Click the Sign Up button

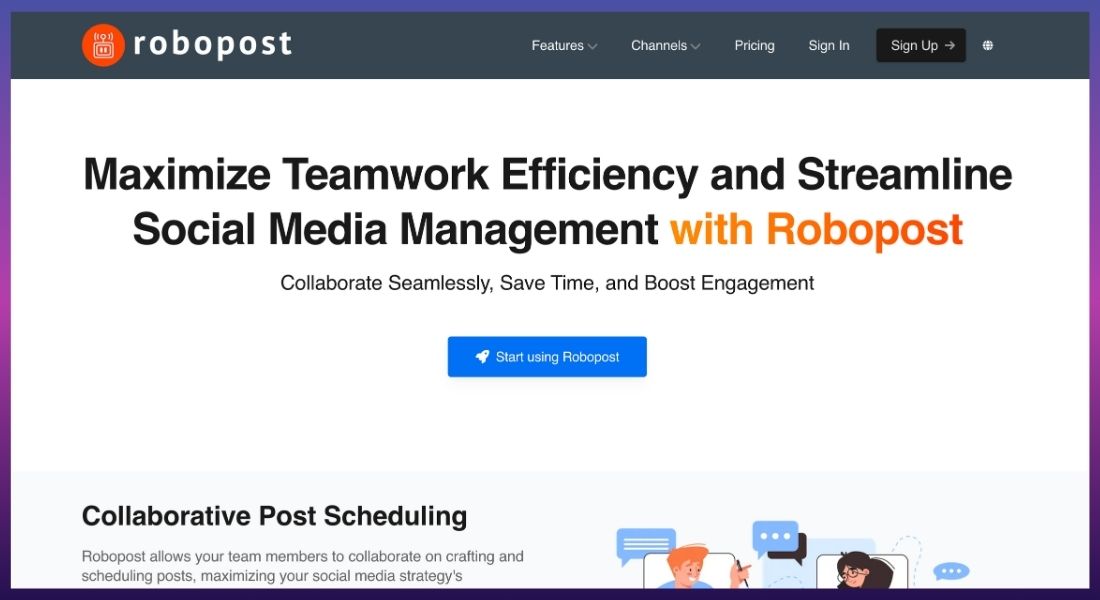pyautogui.click(x=920, y=44)
